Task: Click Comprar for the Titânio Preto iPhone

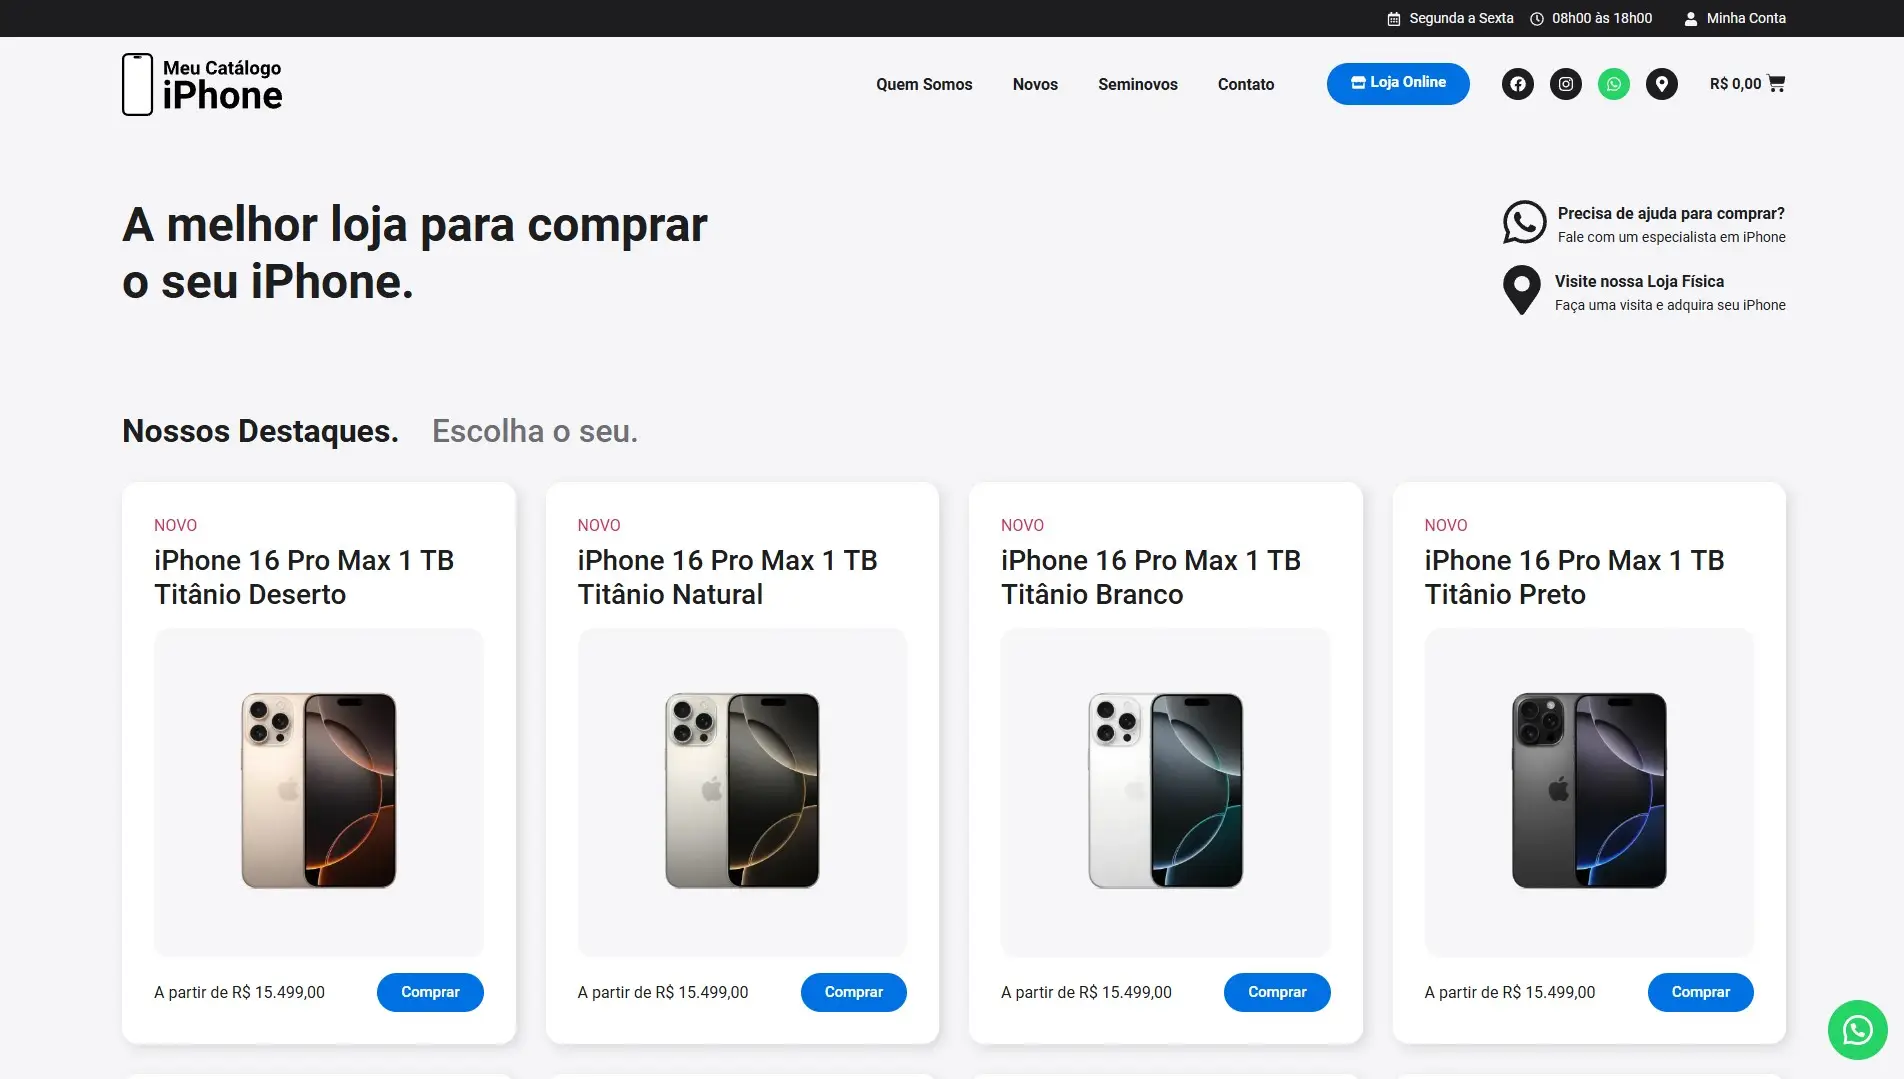Action: pyautogui.click(x=1700, y=992)
